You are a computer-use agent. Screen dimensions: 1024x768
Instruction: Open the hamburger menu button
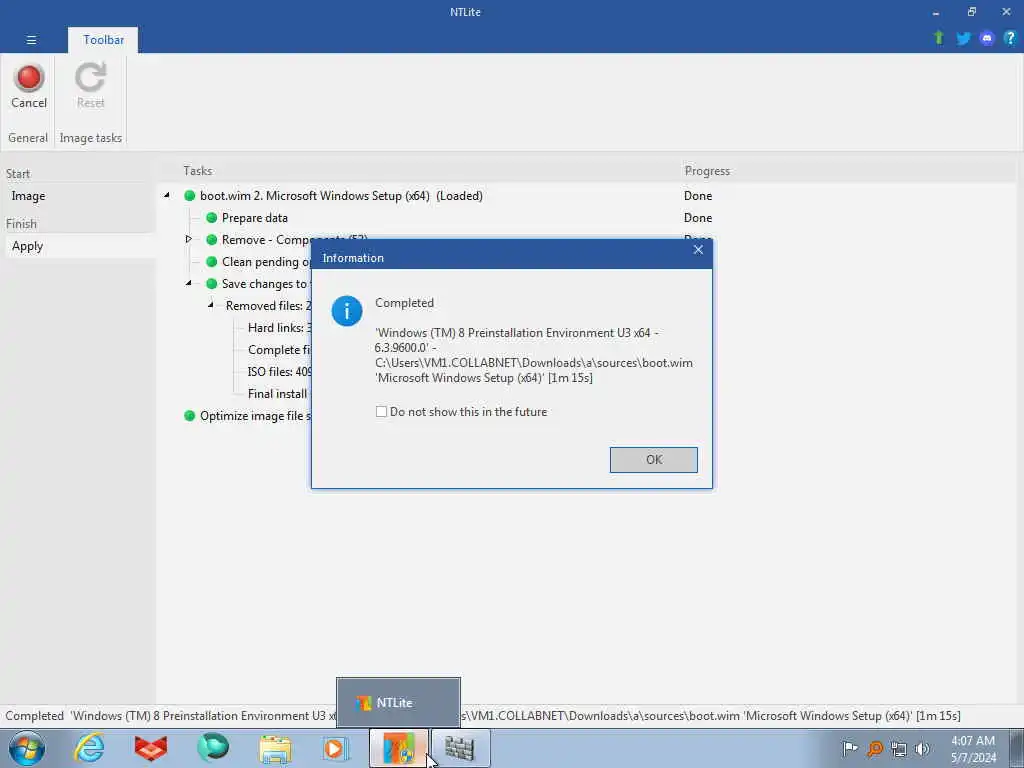pos(31,40)
